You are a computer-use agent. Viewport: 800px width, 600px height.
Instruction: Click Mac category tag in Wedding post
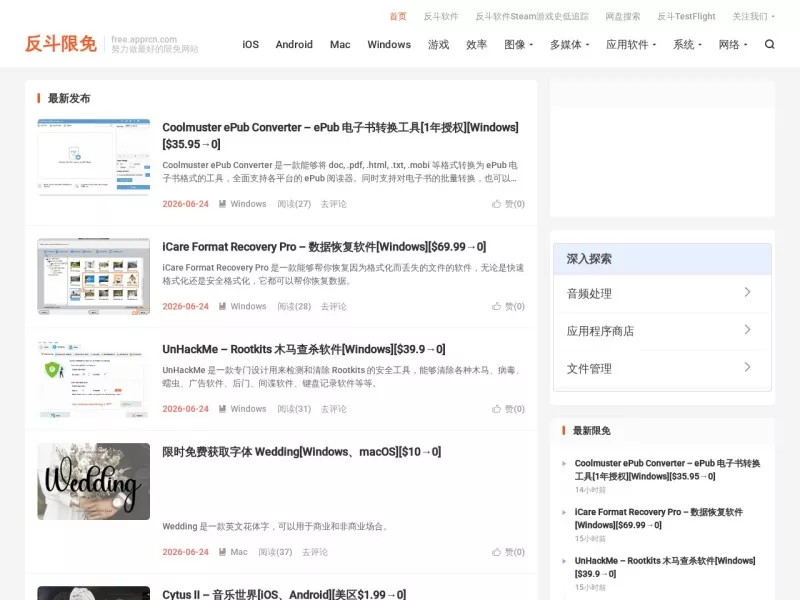coord(239,553)
